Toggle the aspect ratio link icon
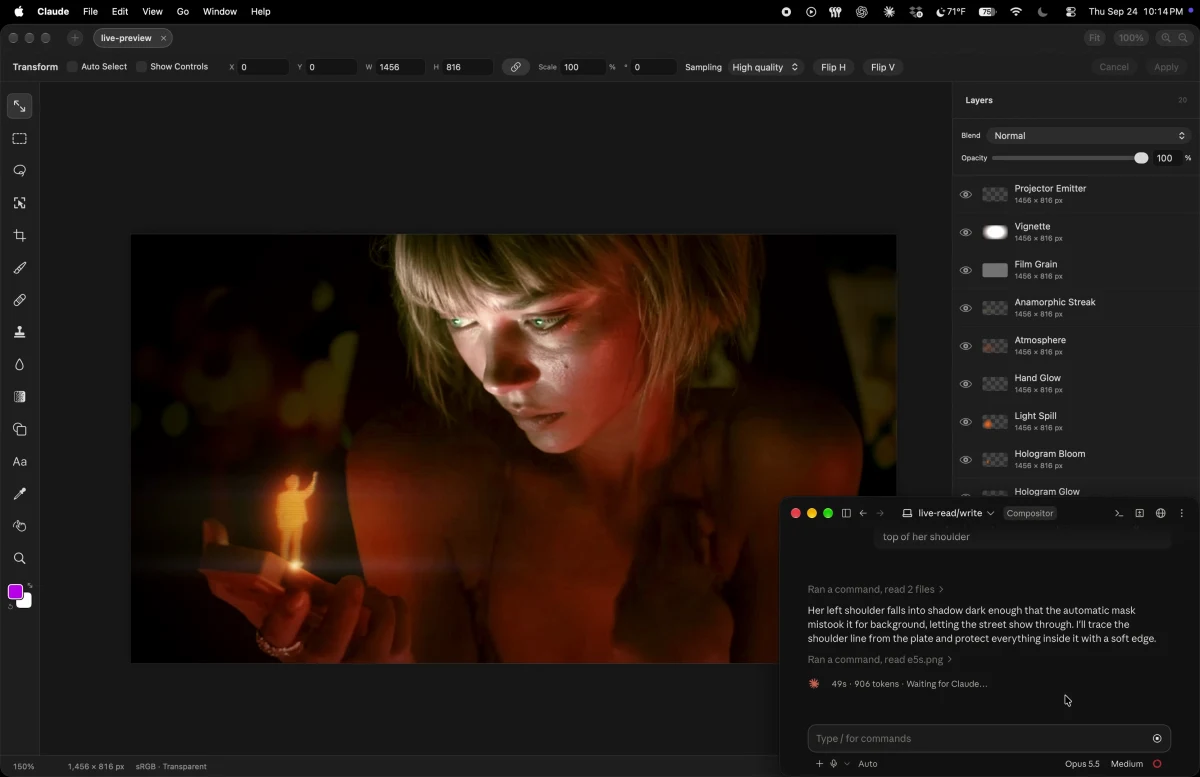This screenshot has width=1200, height=777. click(x=516, y=67)
